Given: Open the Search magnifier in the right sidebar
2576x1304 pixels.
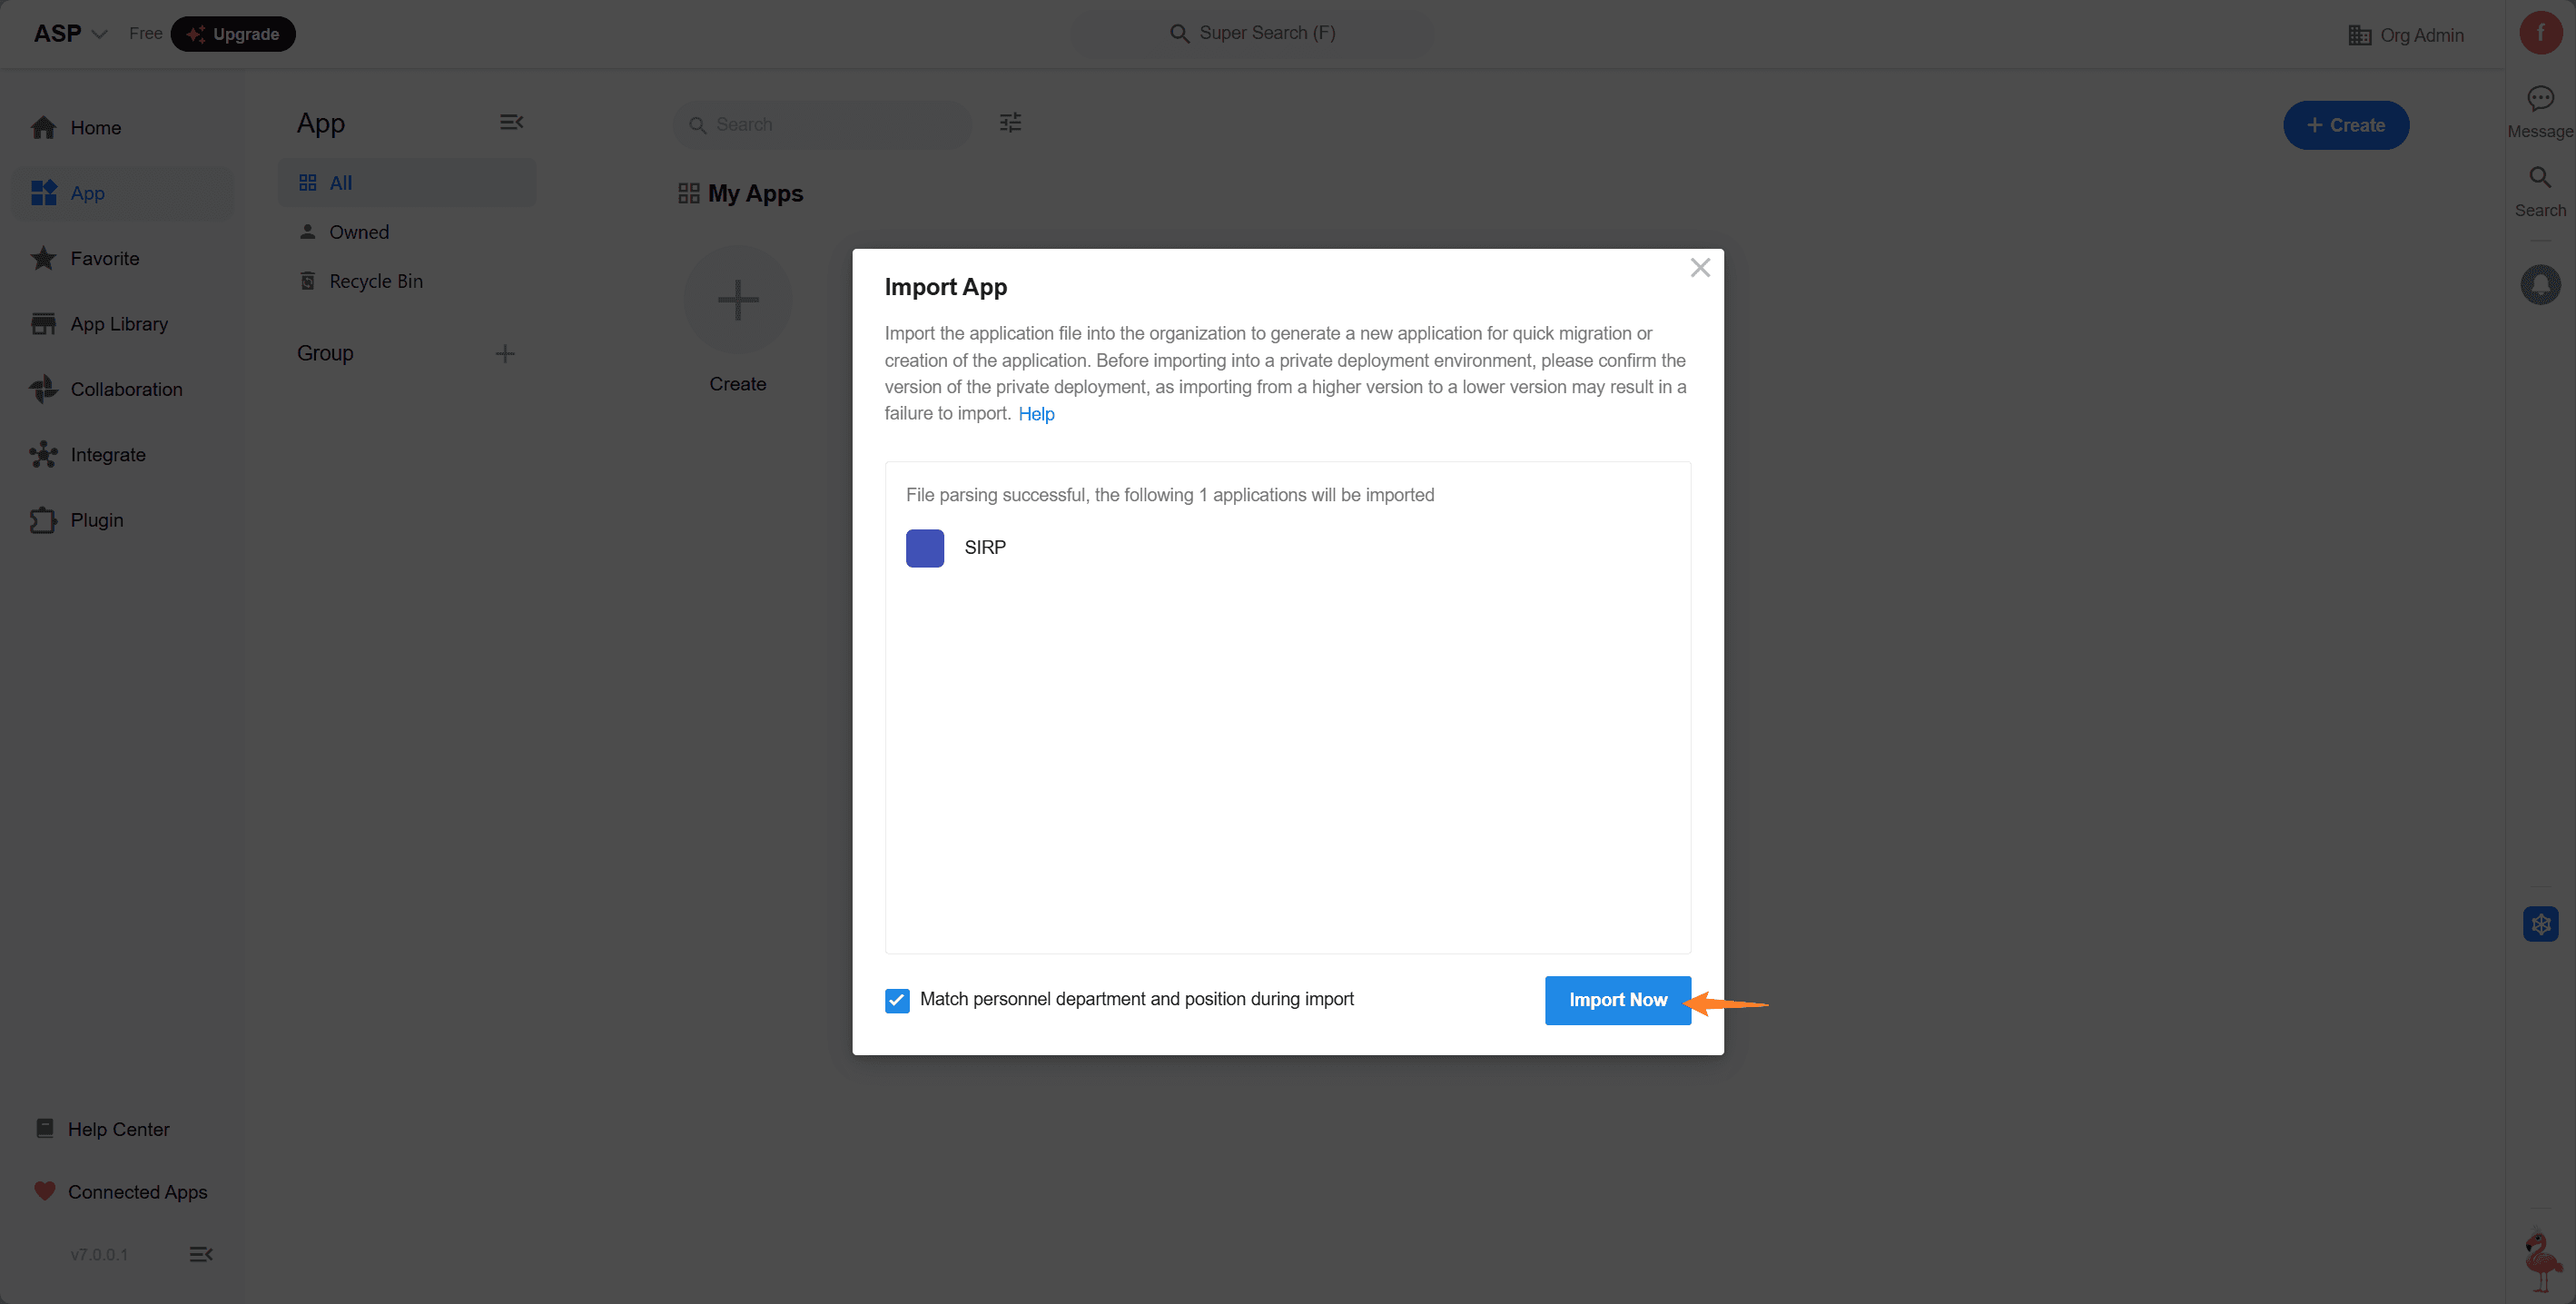Looking at the screenshot, I should tap(2539, 178).
